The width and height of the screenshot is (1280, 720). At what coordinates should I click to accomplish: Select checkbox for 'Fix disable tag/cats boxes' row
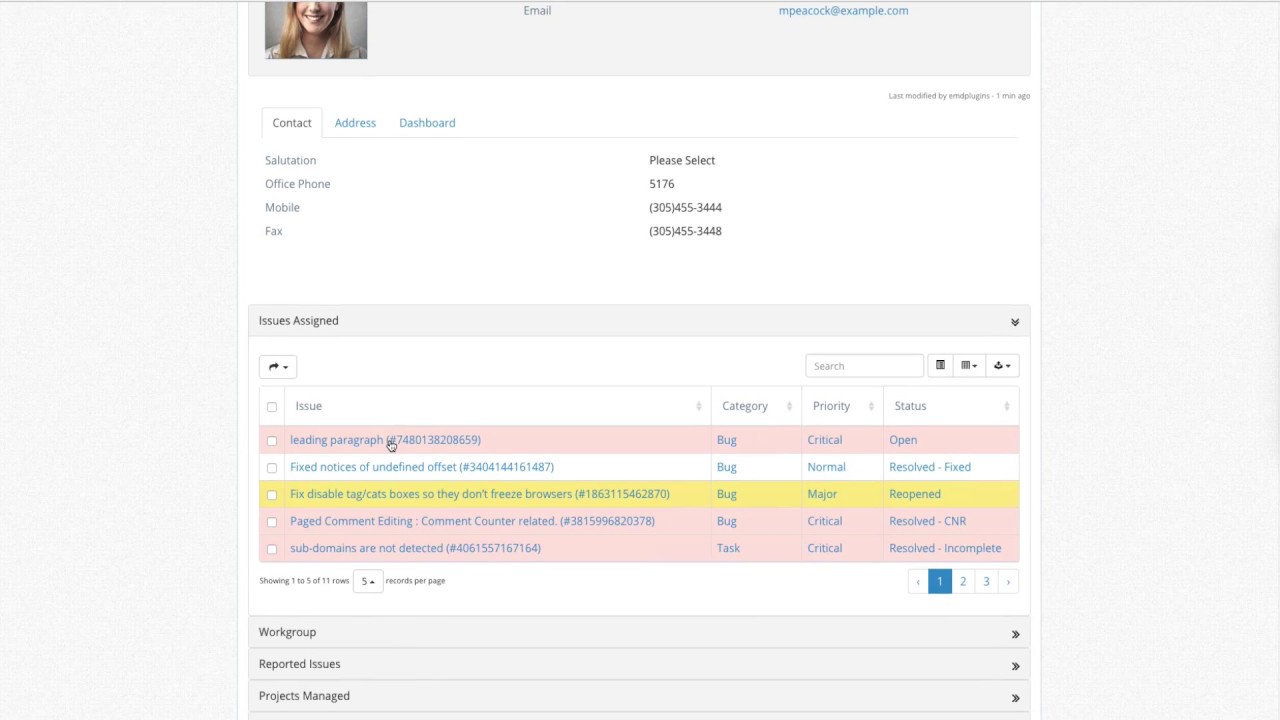pyautogui.click(x=272, y=495)
